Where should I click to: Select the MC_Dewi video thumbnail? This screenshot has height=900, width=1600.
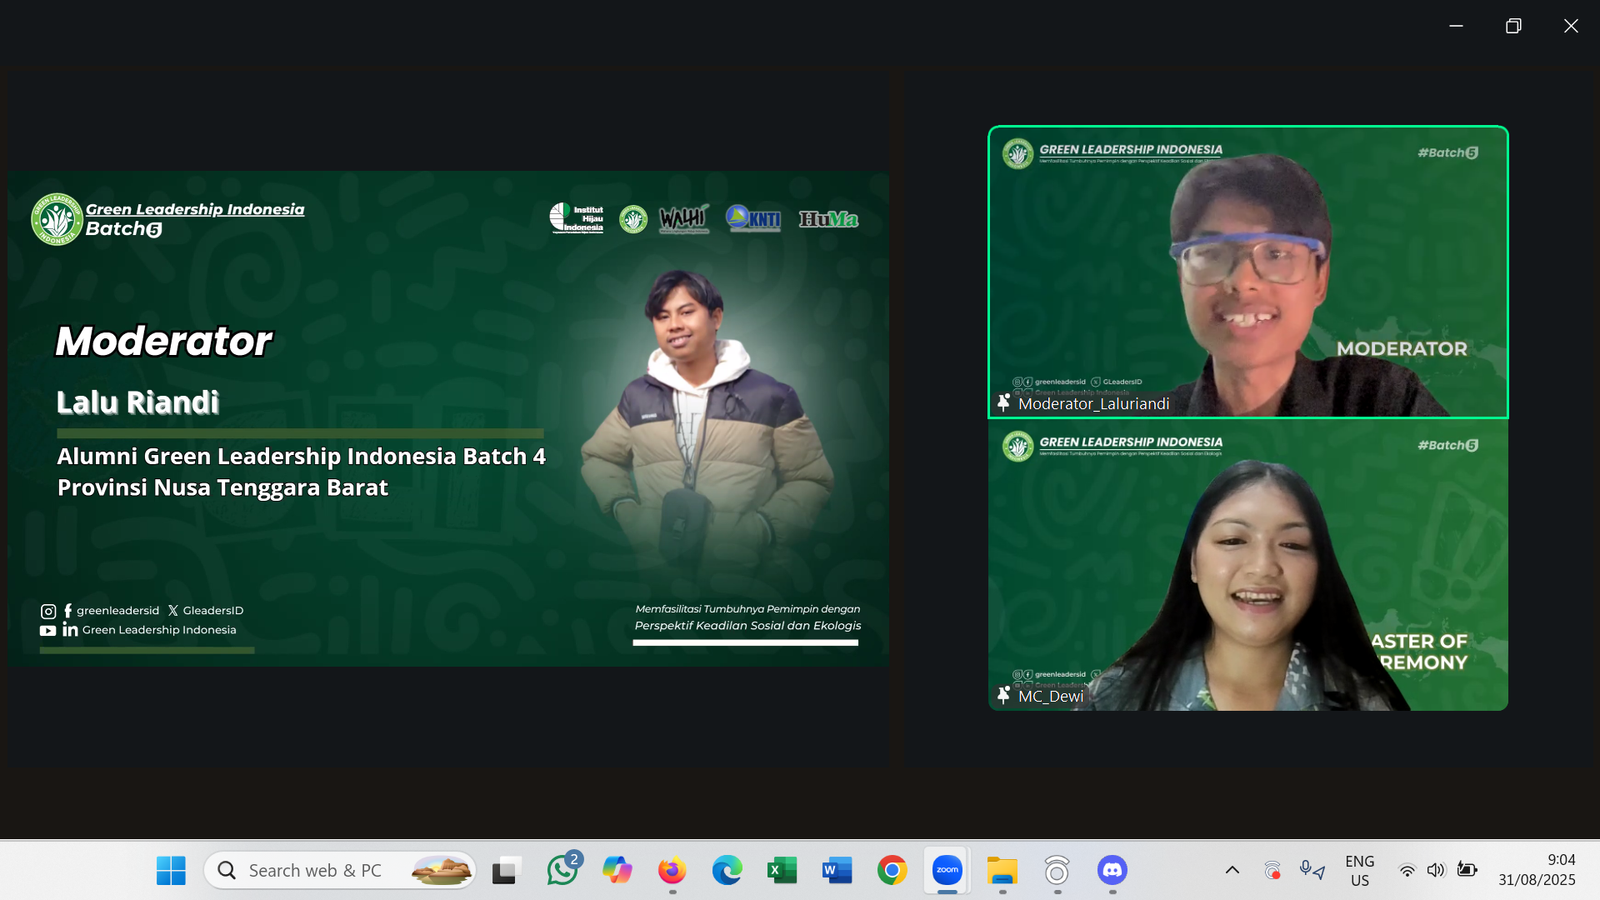point(1248,565)
